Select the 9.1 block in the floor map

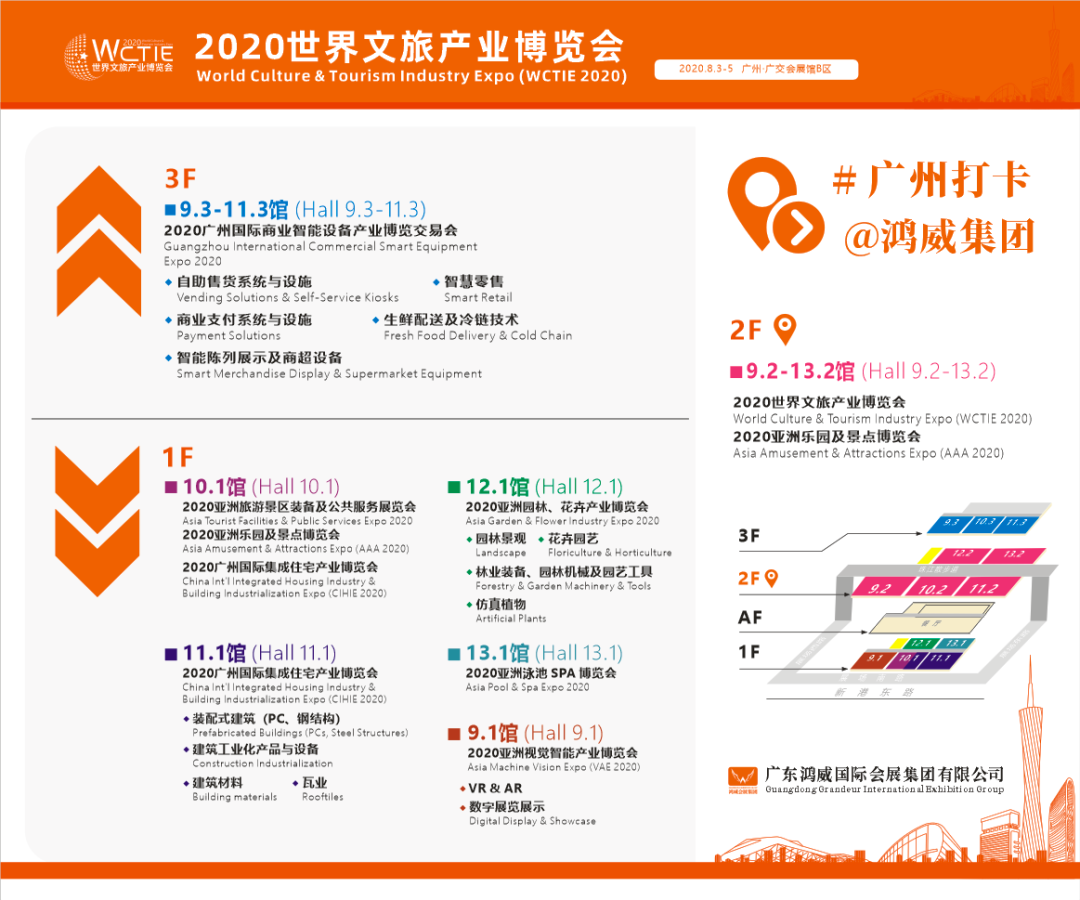pos(873,660)
